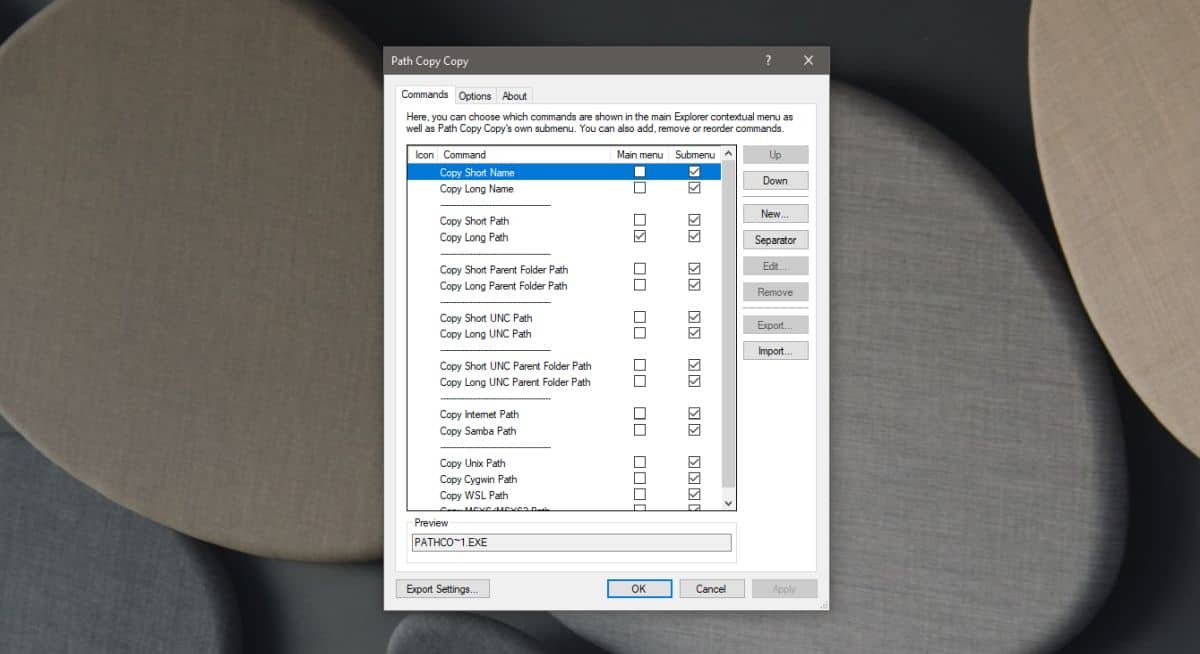Screen dimensions: 1200x654
Task: Click the Main menu column header
Action: [640, 154]
